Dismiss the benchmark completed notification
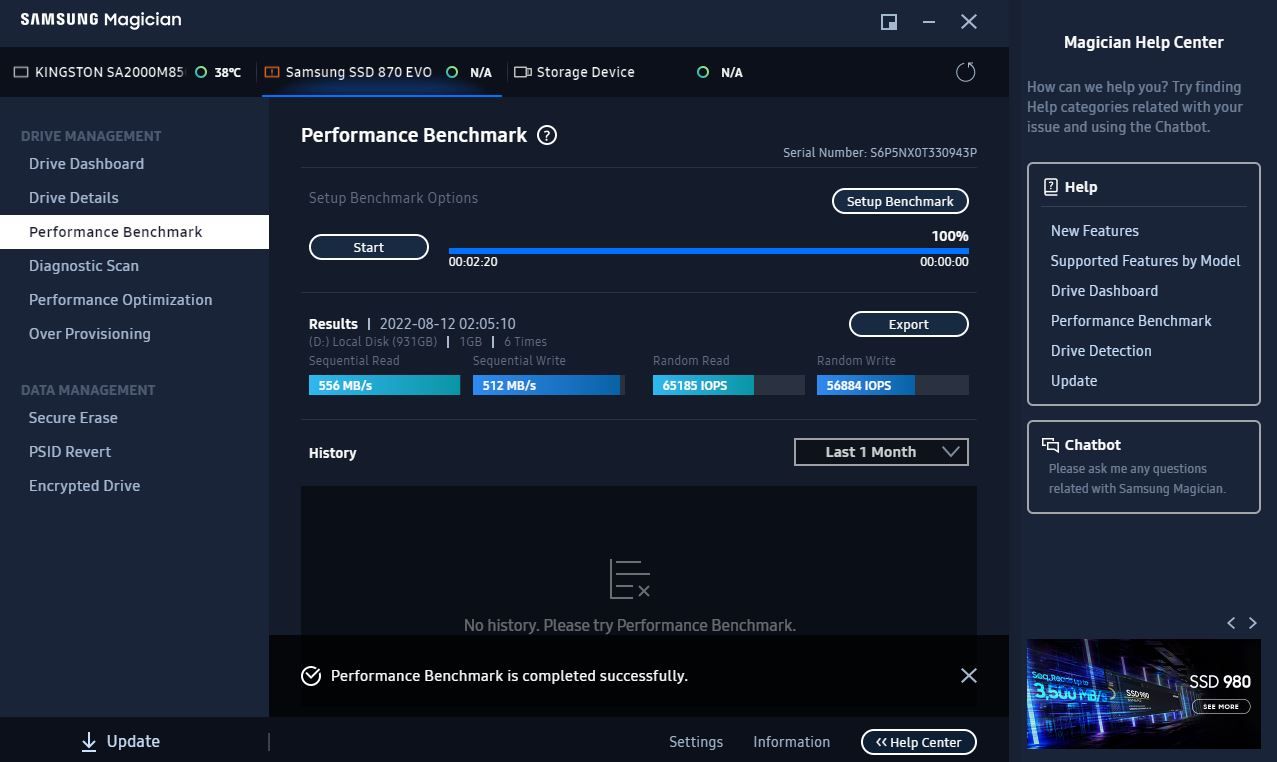The height and width of the screenshot is (762, 1277). pyautogui.click(x=968, y=676)
